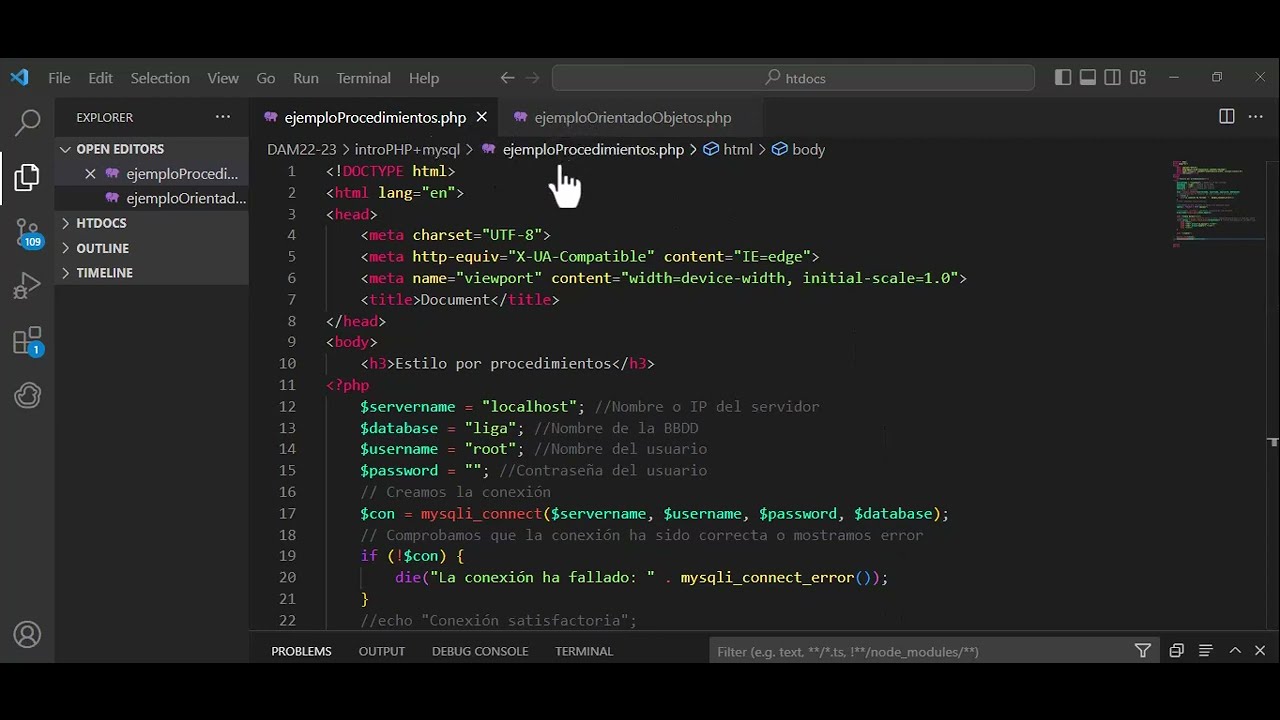Close ejemploProcedi... in Open Editors
1280x720 pixels.
[90, 174]
